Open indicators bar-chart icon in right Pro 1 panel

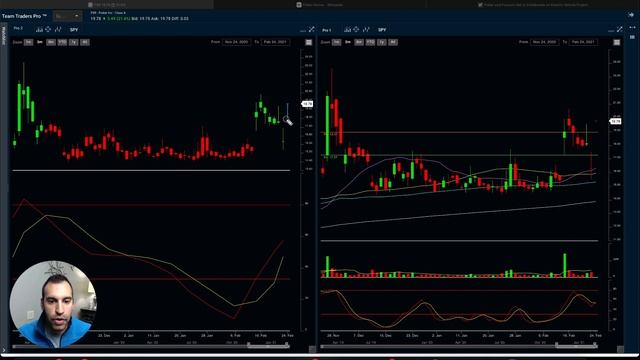(347, 29)
